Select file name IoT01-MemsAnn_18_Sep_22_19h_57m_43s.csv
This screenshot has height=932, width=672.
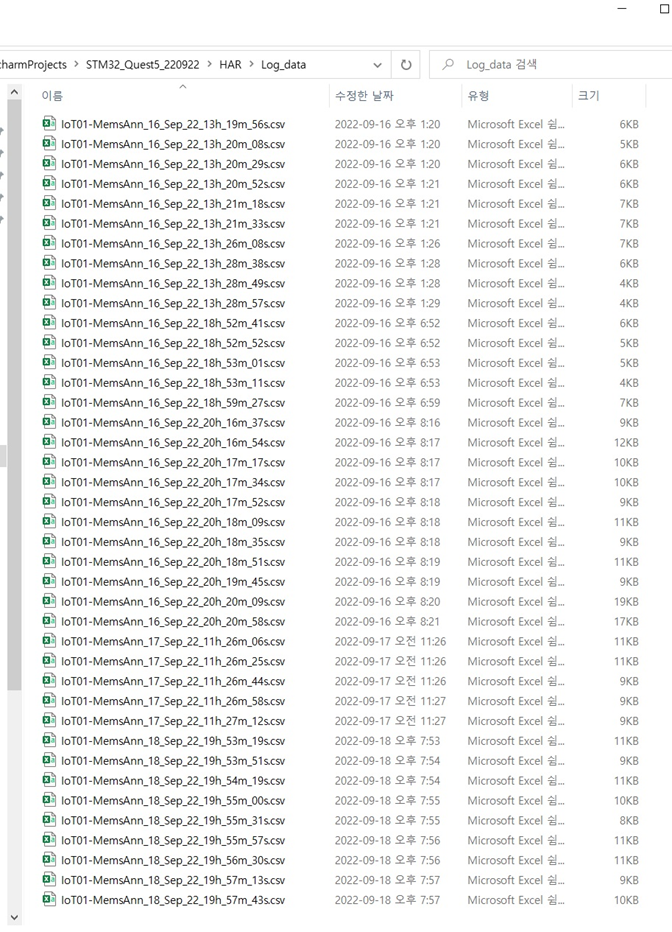pos(173,900)
